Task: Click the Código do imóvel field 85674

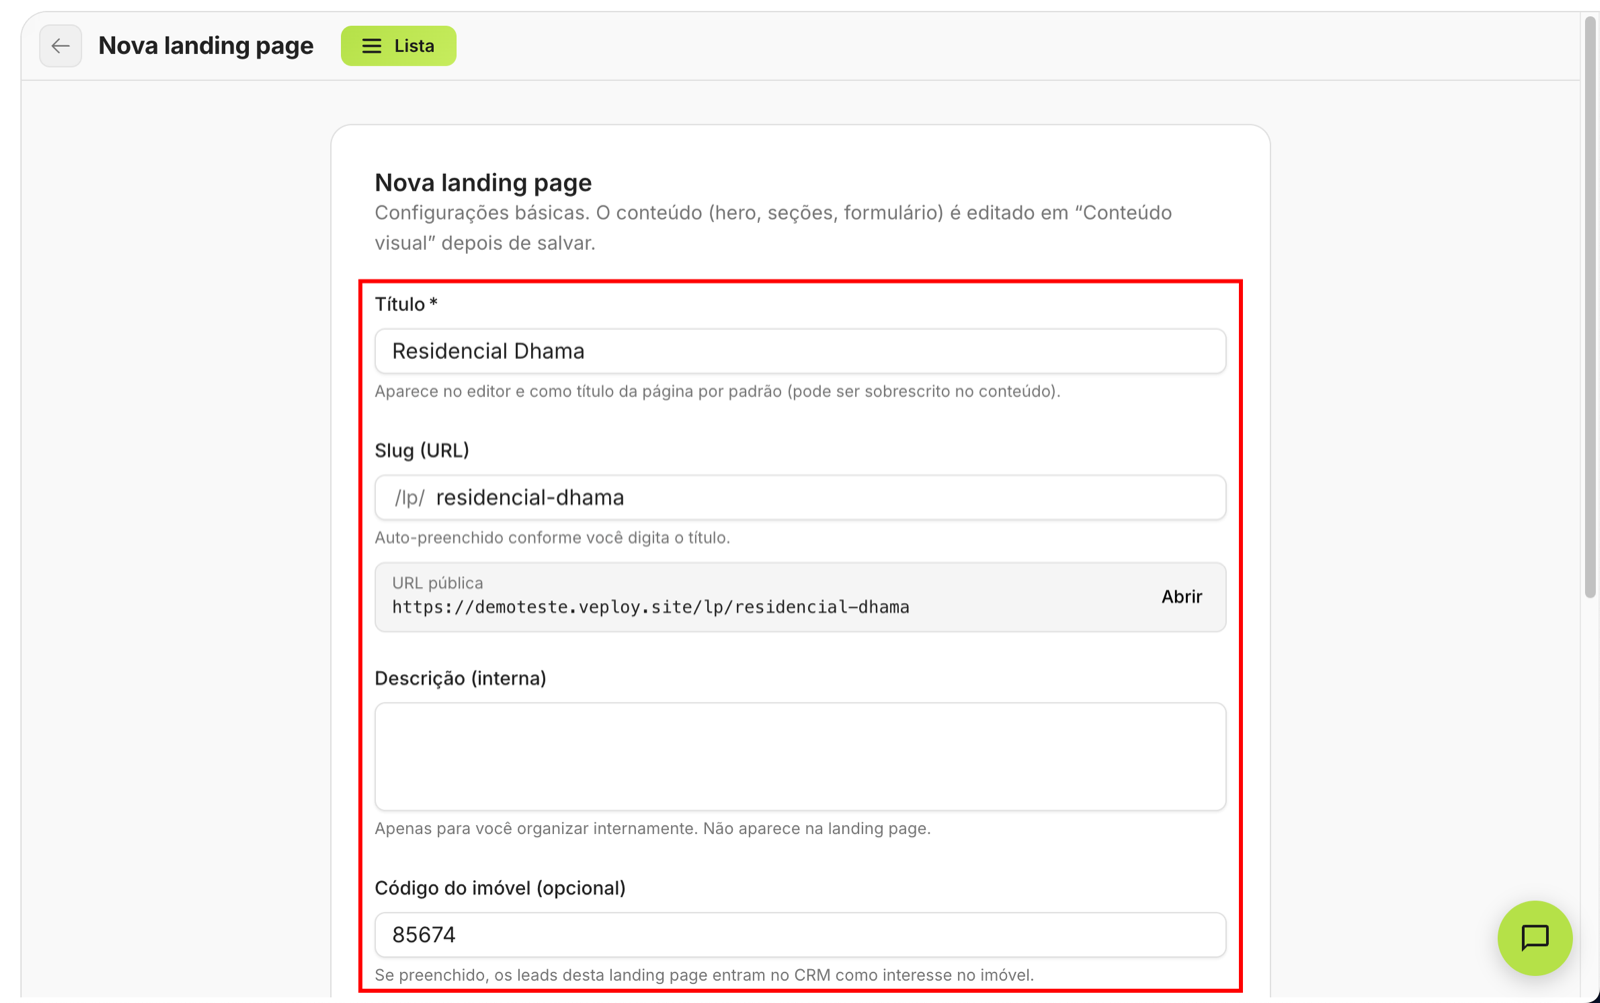Action: coord(800,935)
